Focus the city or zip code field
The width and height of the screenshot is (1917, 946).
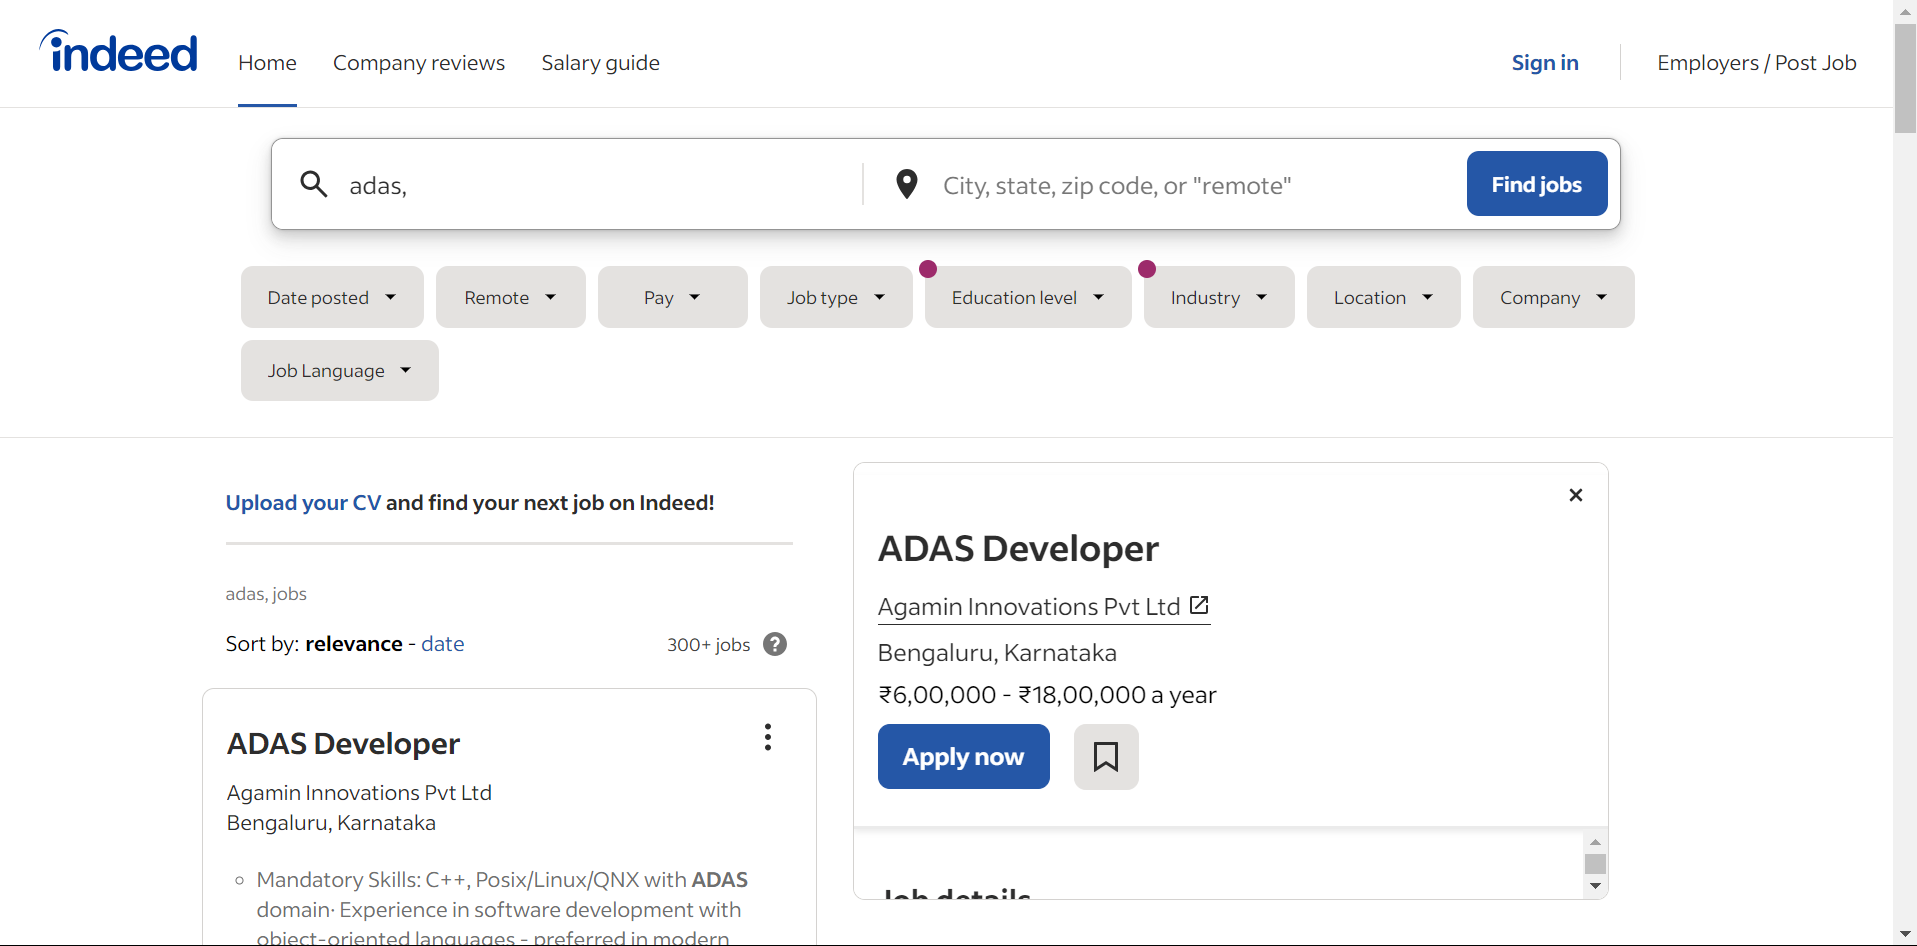[x=1190, y=186]
